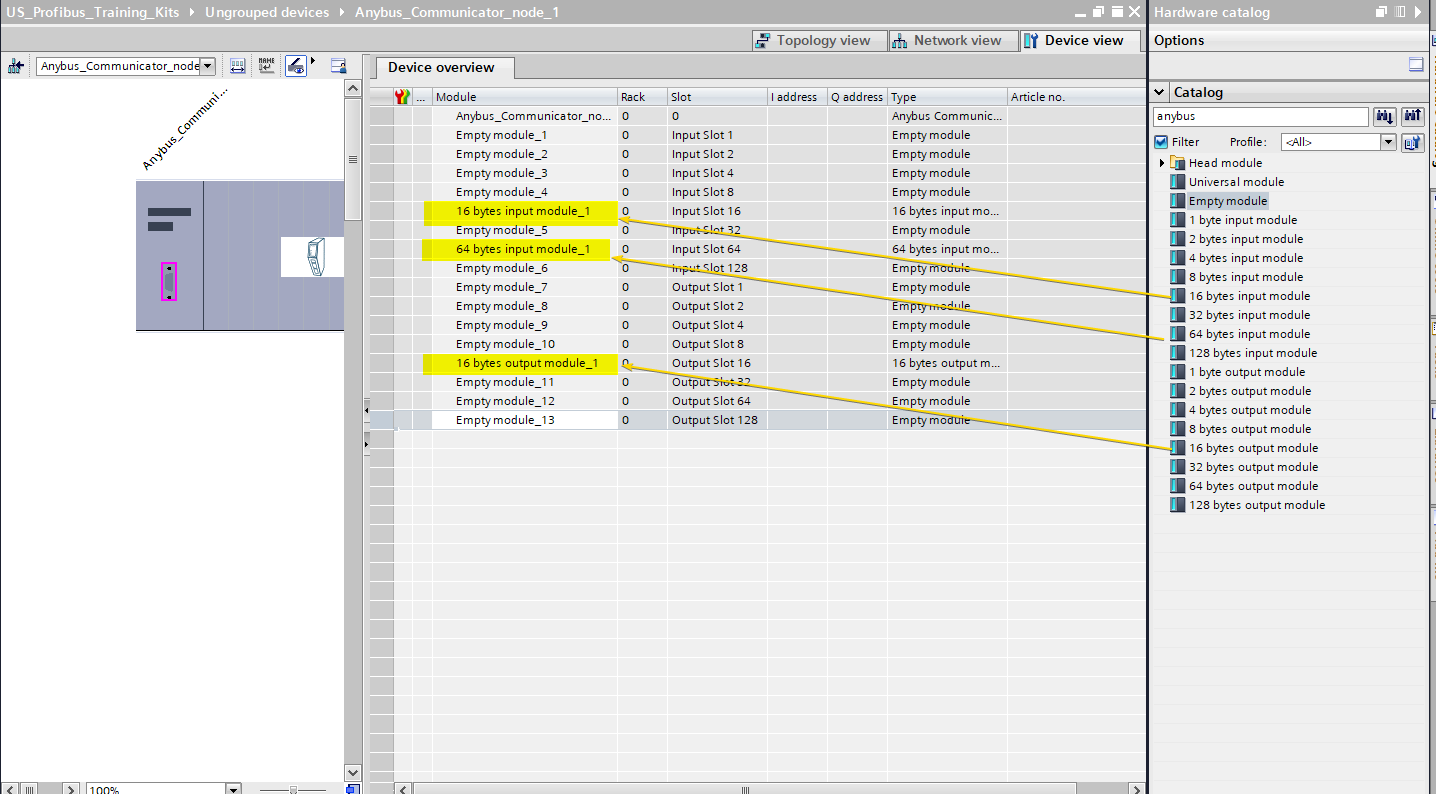Collapse the Catalog section chevron
The height and width of the screenshot is (794, 1436).
click(x=1160, y=92)
